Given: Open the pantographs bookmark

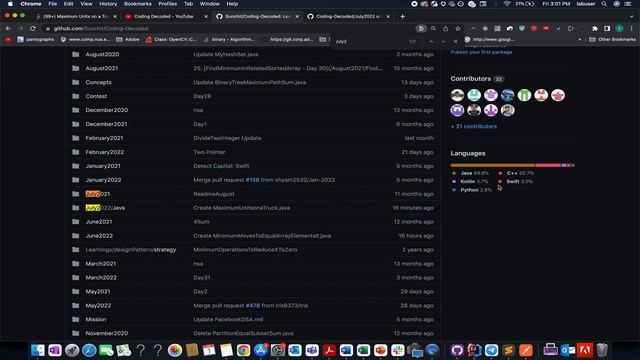Looking at the screenshot, I should 36,40.
